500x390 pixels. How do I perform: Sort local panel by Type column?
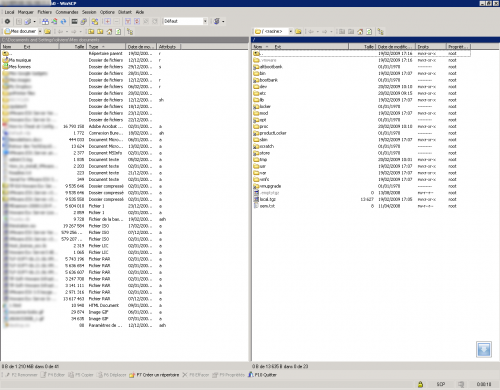point(106,47)
